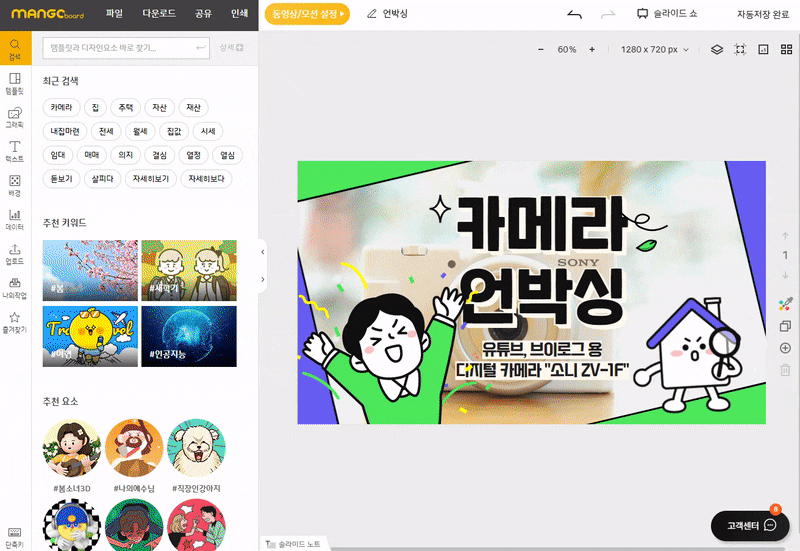Switch to the grid view of slides
Viewport: 800px width, 551px height.
pyautogui.click(x=786, y=49)
